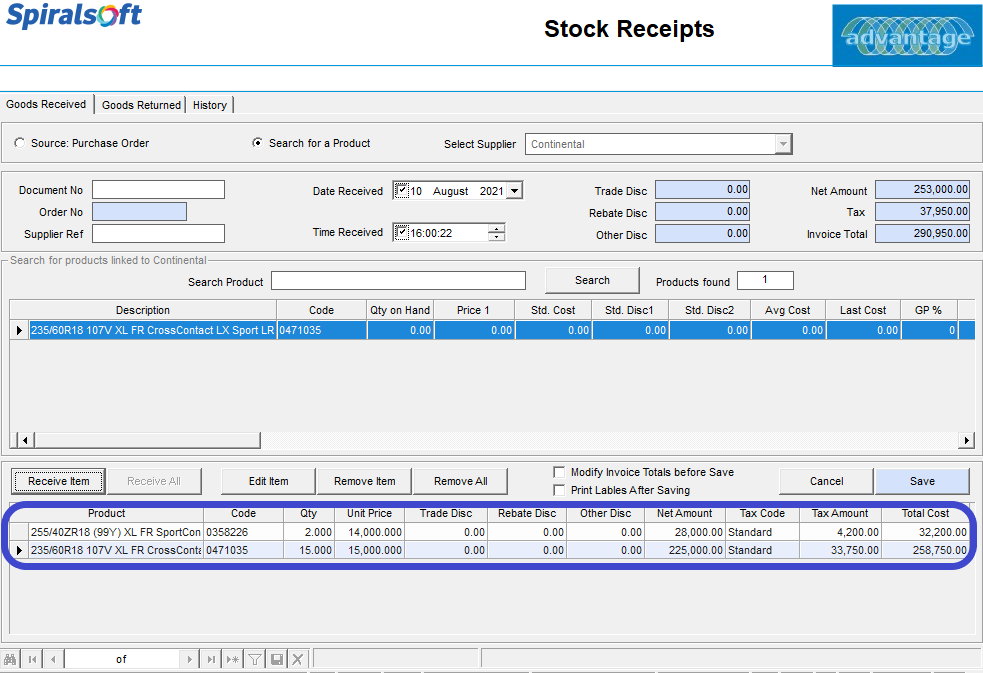
Task: Click the Save button
Action: click(x=922, y=481)
